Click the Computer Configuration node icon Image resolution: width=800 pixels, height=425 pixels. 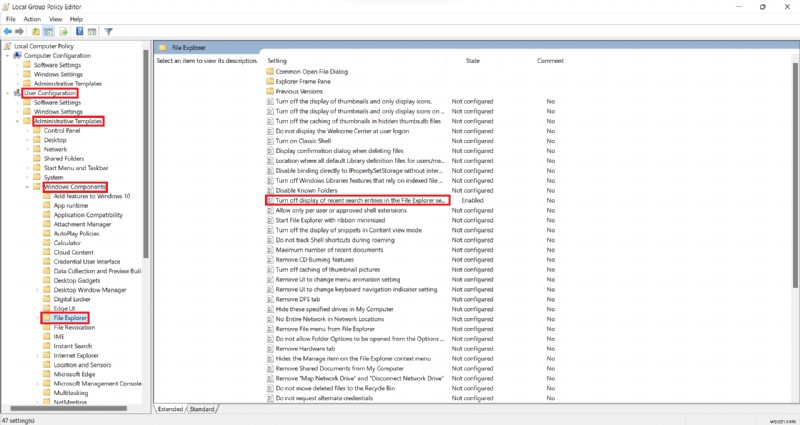17,55
